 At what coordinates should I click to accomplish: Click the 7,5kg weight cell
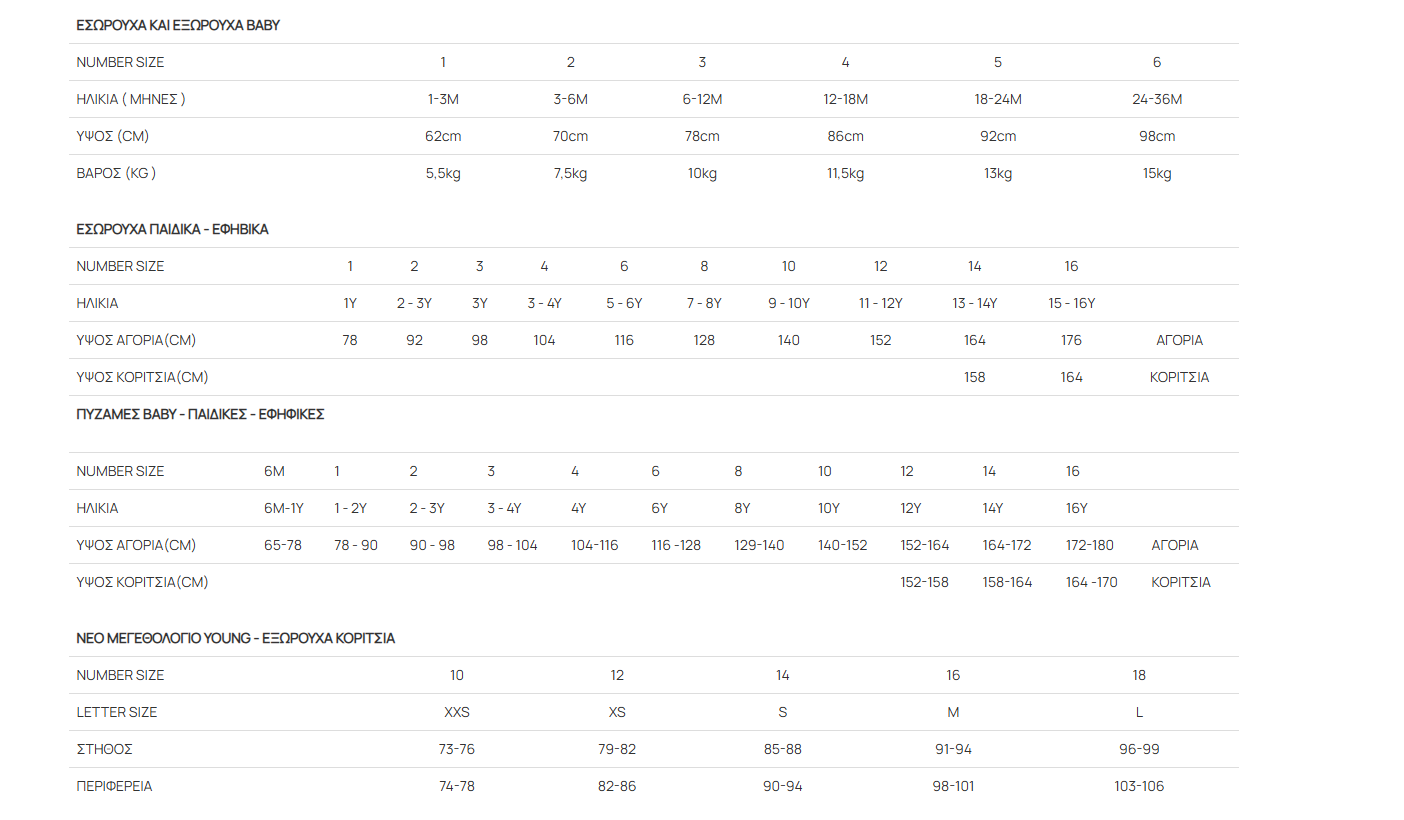point(570,173)
